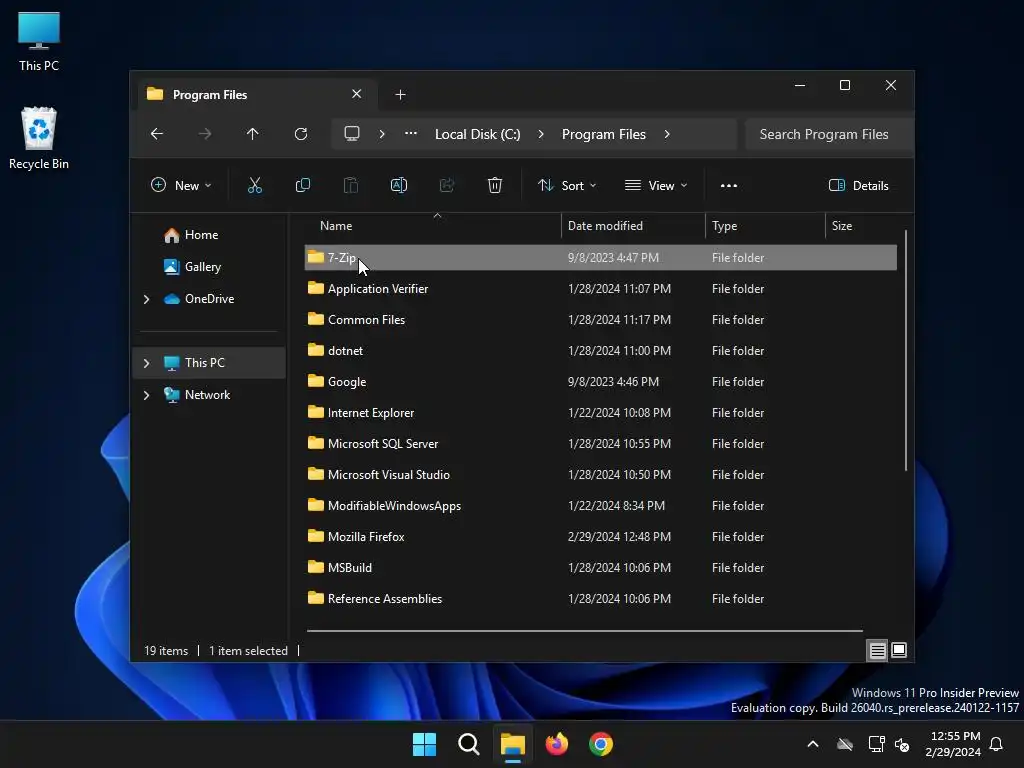Select the Program Files tab

pyautogui.click(x=255, y=95)
